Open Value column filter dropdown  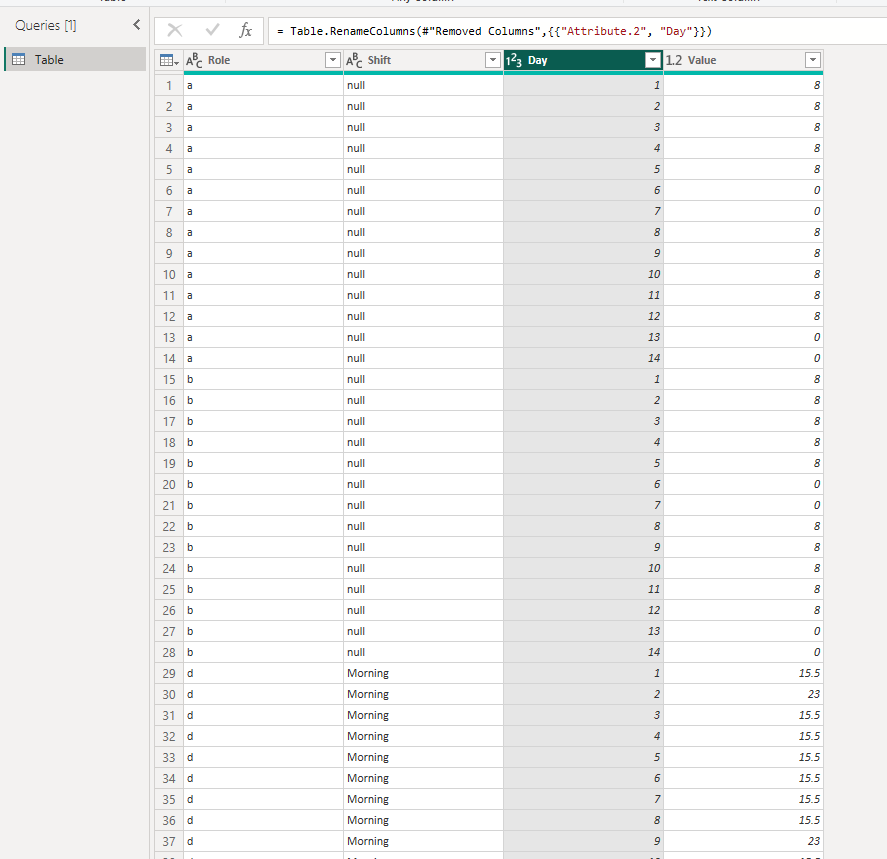pos(813,60)
